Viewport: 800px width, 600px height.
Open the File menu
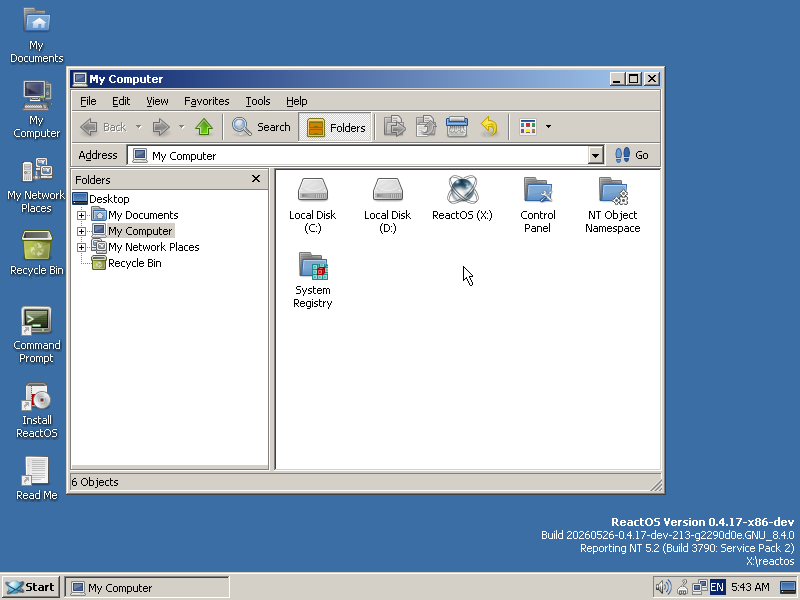pos(88,101)
